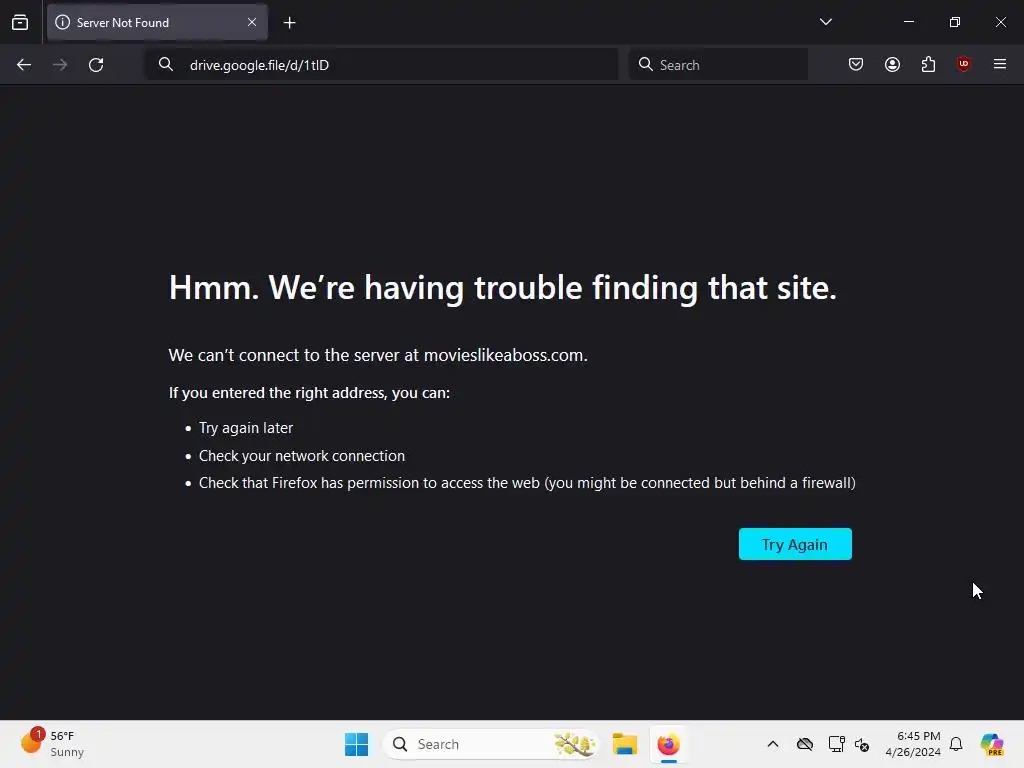Click the Firefox taskbar icon
Image resolution: width=1024 pixels, height=768 pixels.
click(668, 744)
